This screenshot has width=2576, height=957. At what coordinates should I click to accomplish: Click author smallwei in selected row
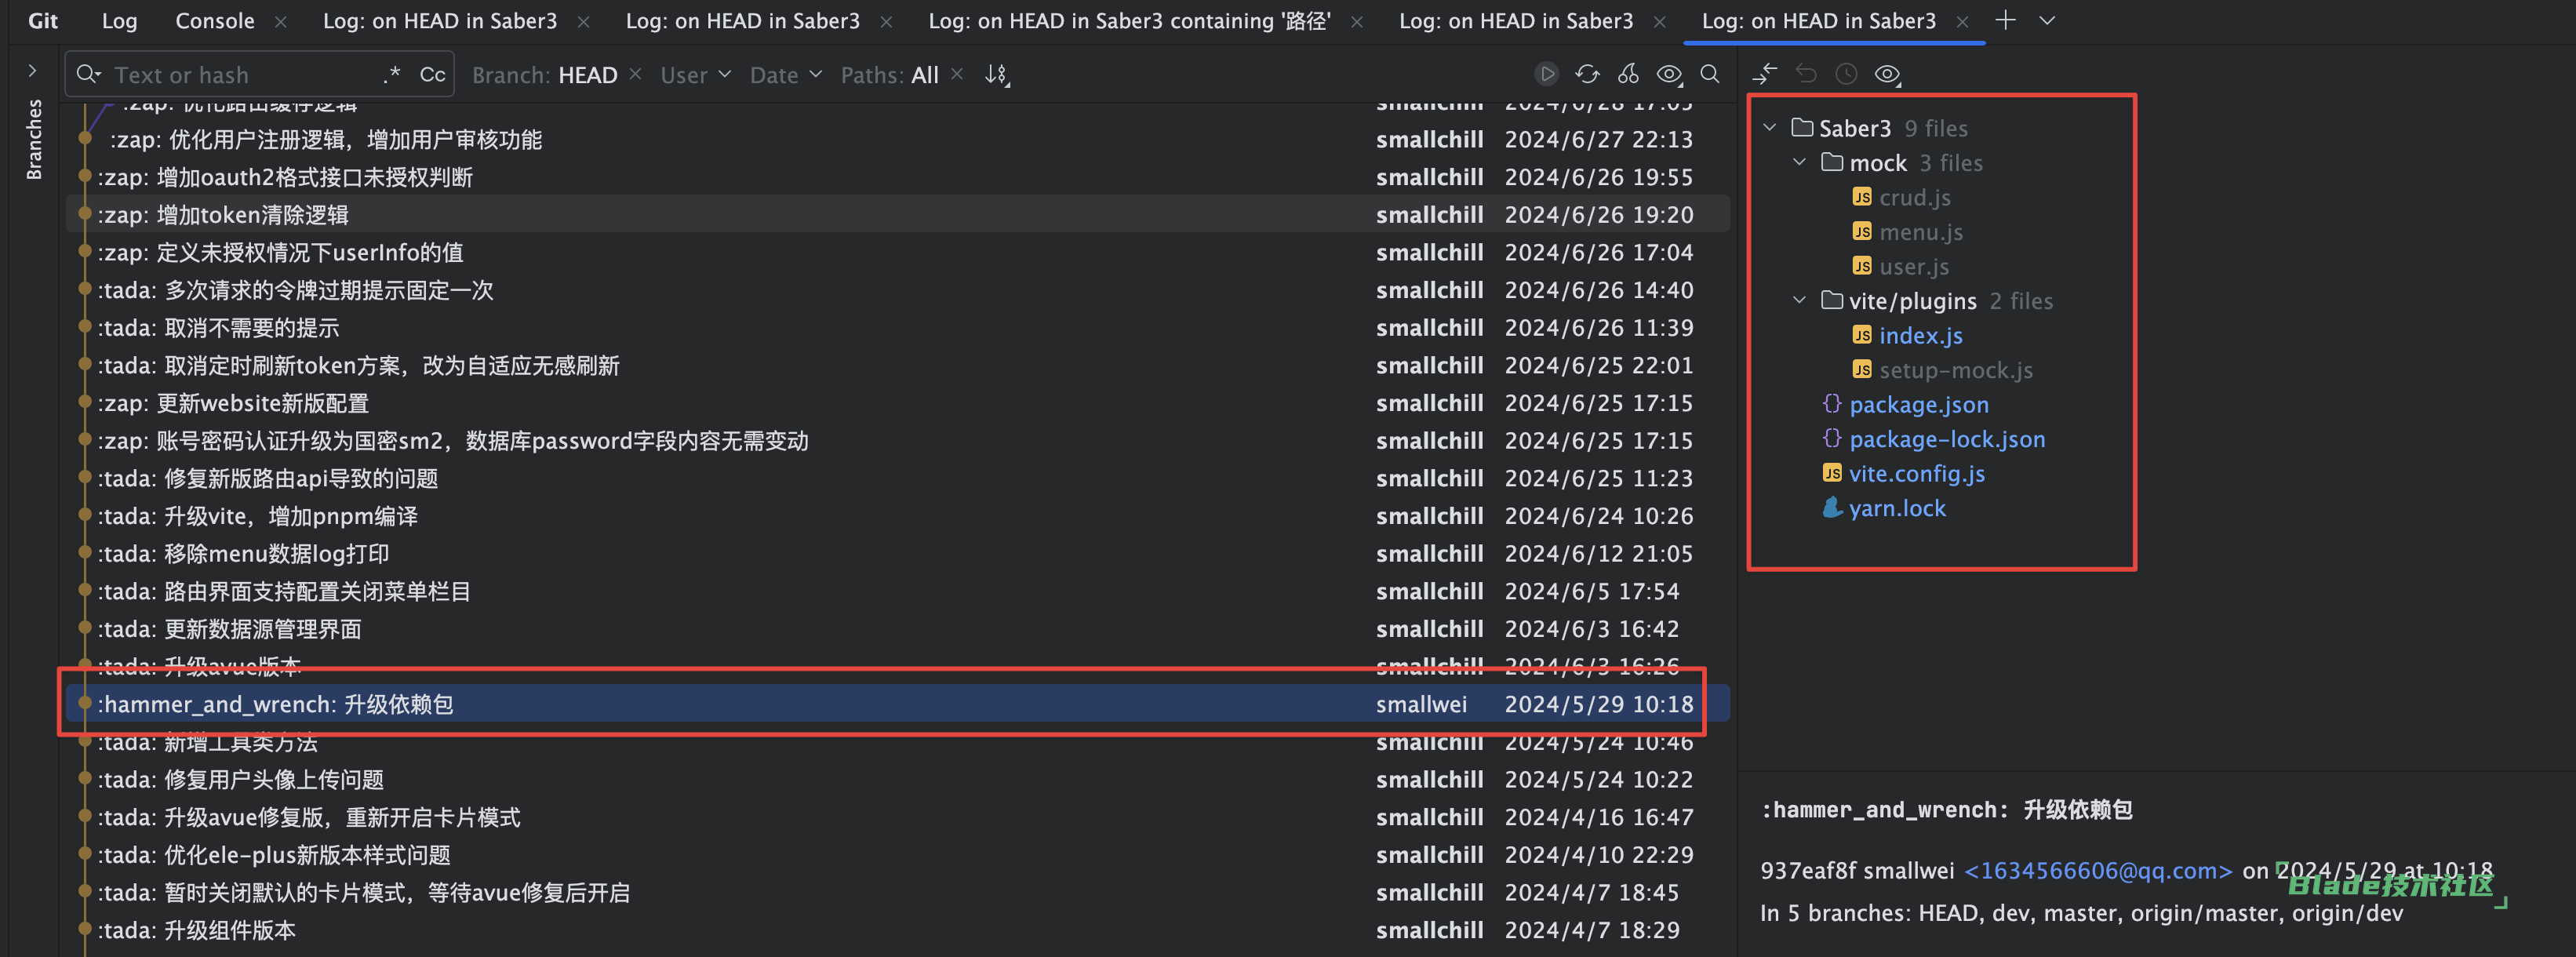[1421, 704]
